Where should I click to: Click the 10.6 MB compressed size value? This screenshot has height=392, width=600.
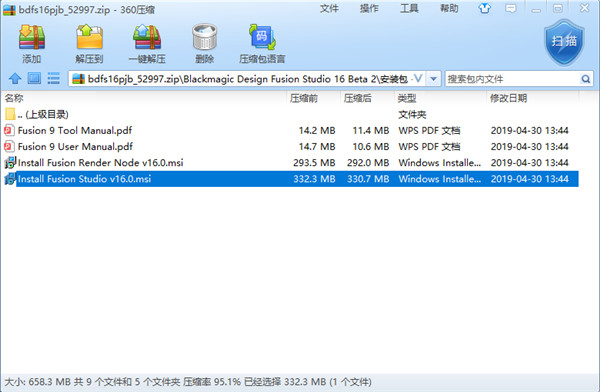click(x=370, y=146)
